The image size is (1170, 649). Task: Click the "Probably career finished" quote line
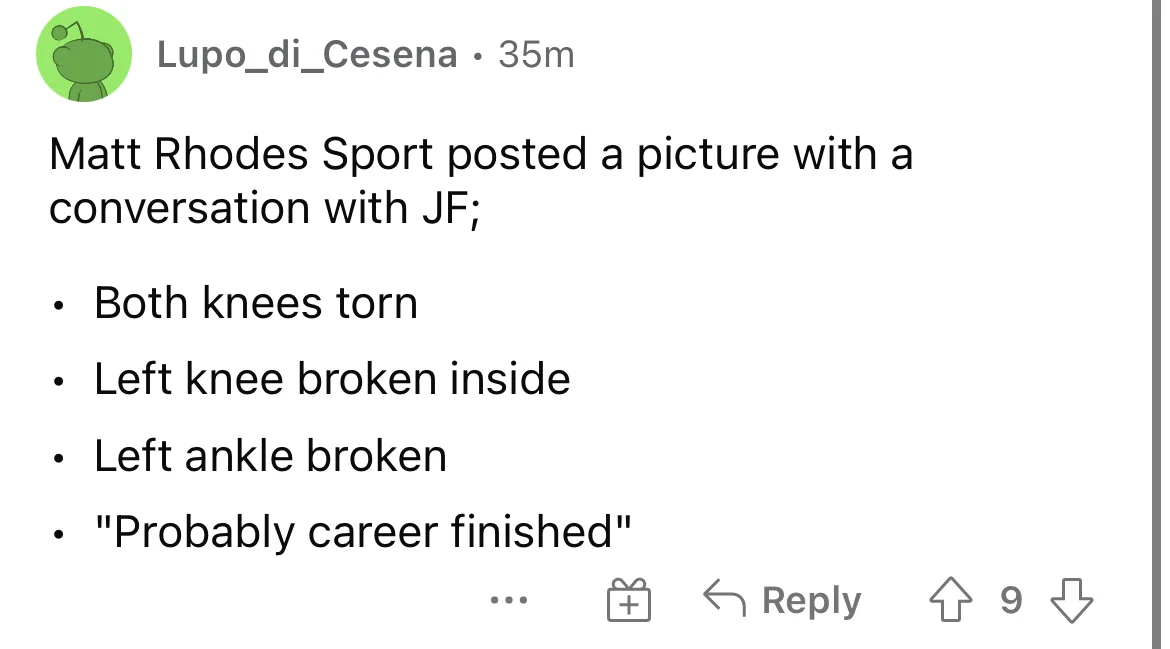364,531
